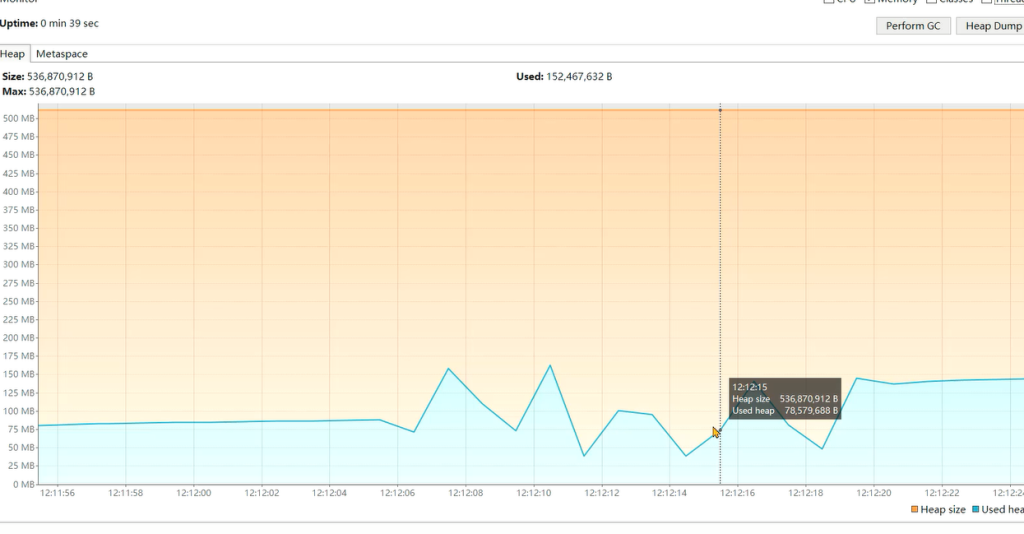The width and height of the screenshot is (1024, 534).
Task: Click the Perform GC button
Action: (914, 26)
